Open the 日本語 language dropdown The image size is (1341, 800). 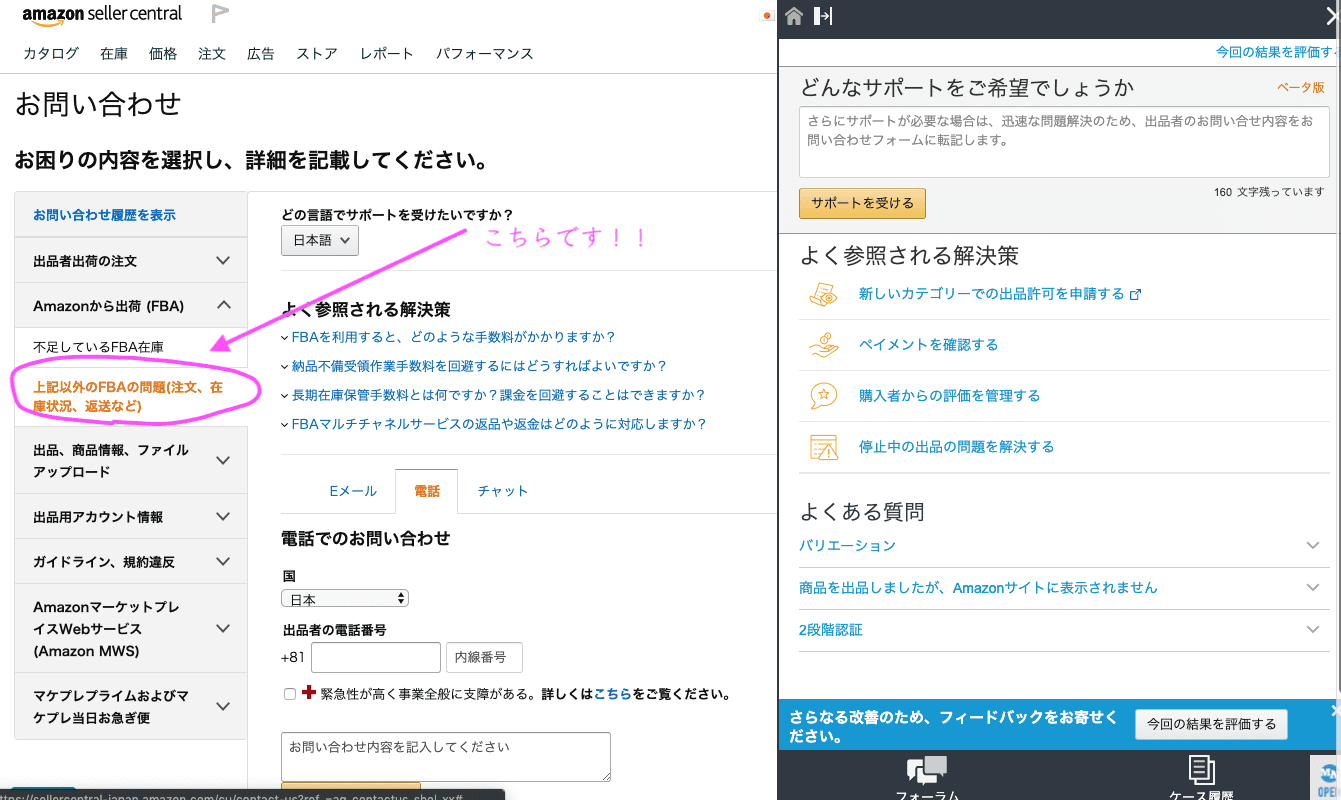click(320, 240)
